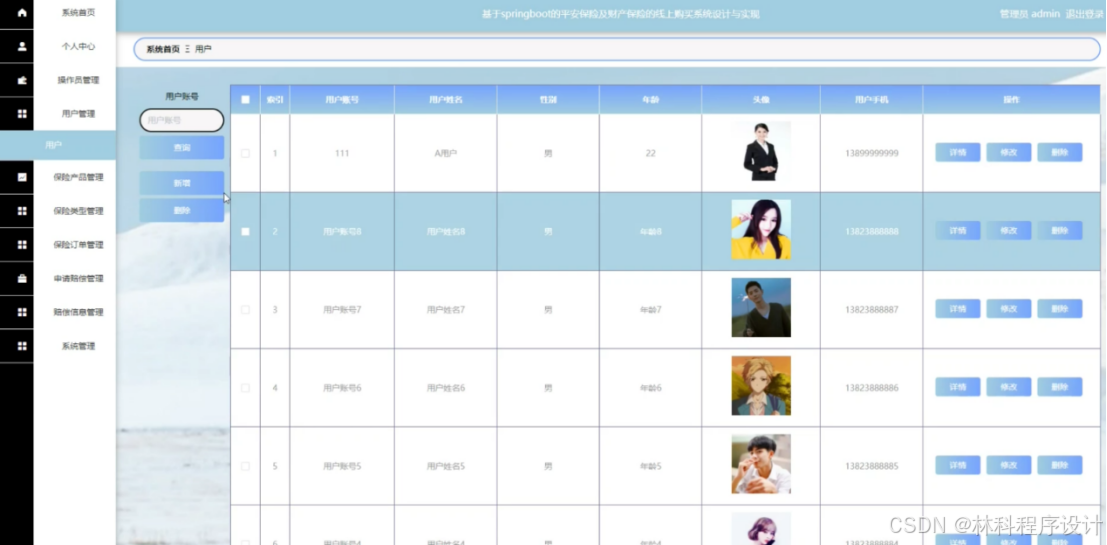Toggle the select-all checkbox in table header
Screen dimensions: 1107x545
coord(245,100)
